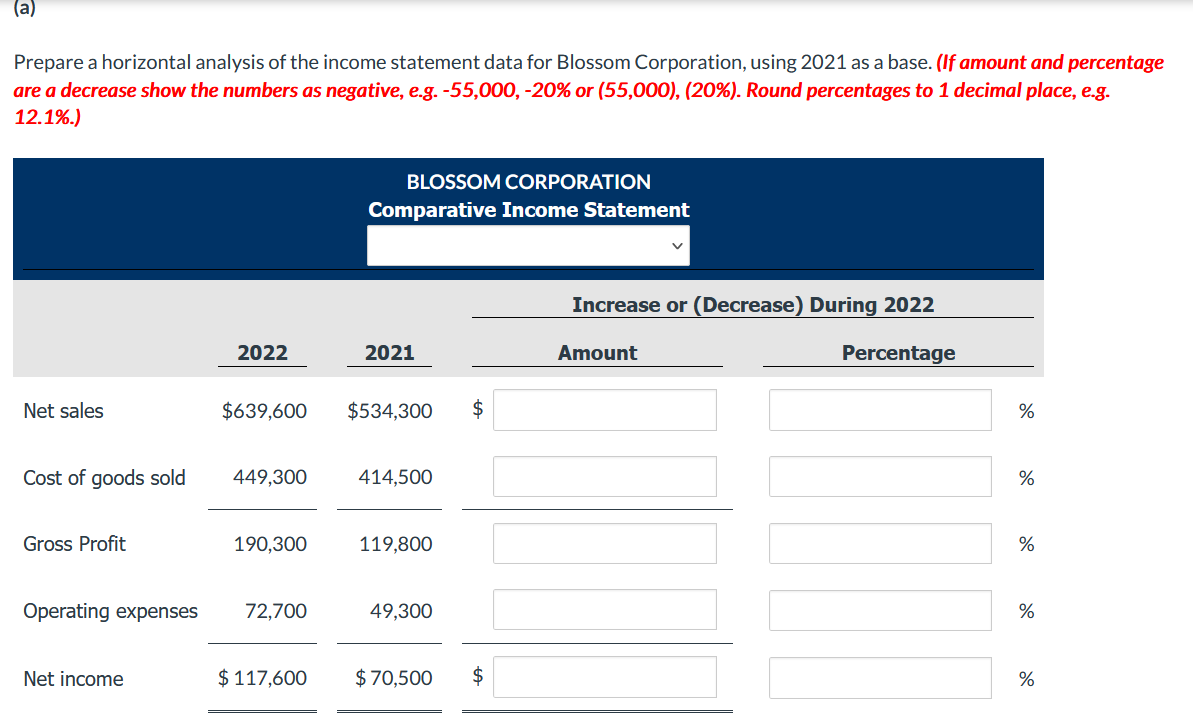1193x726 pixels.
Task: Select the Operating expenses amount field
Action: [604, 609]
